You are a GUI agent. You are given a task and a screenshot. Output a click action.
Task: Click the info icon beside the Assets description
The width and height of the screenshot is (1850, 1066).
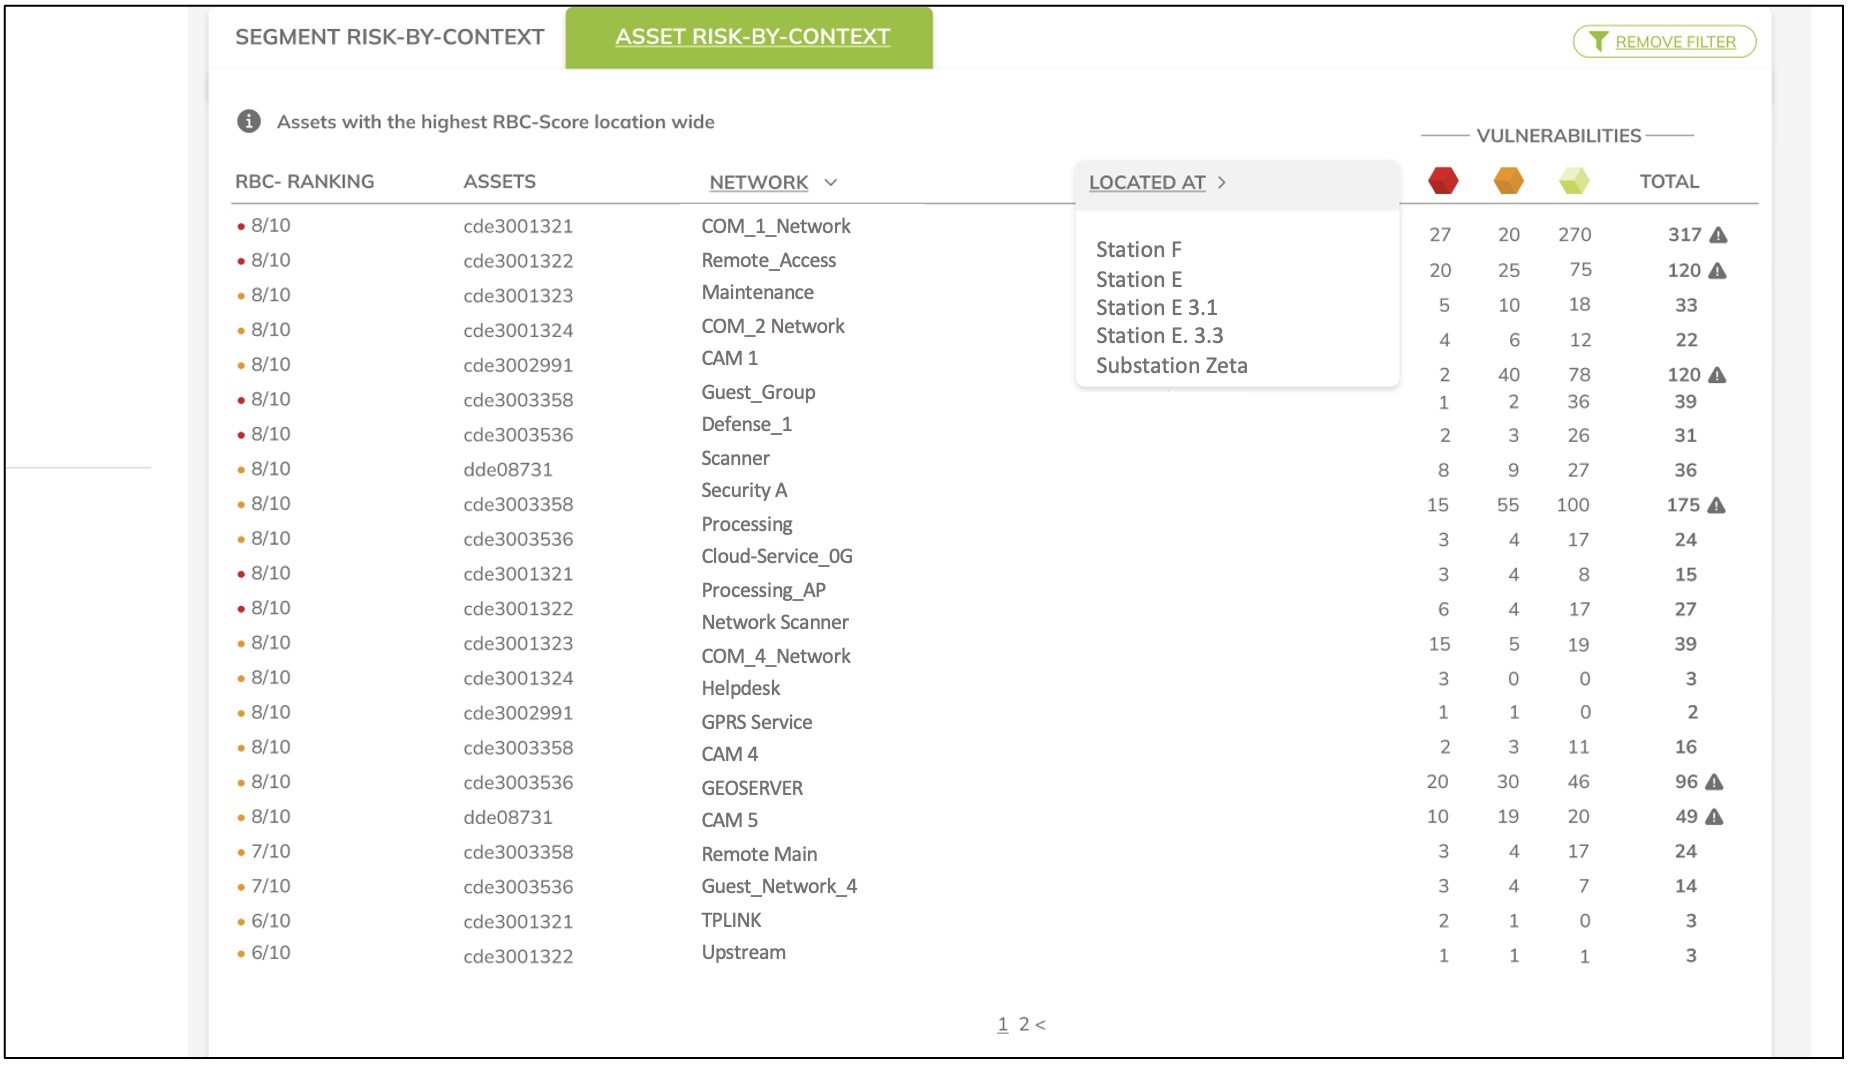[x=248, y=122]
